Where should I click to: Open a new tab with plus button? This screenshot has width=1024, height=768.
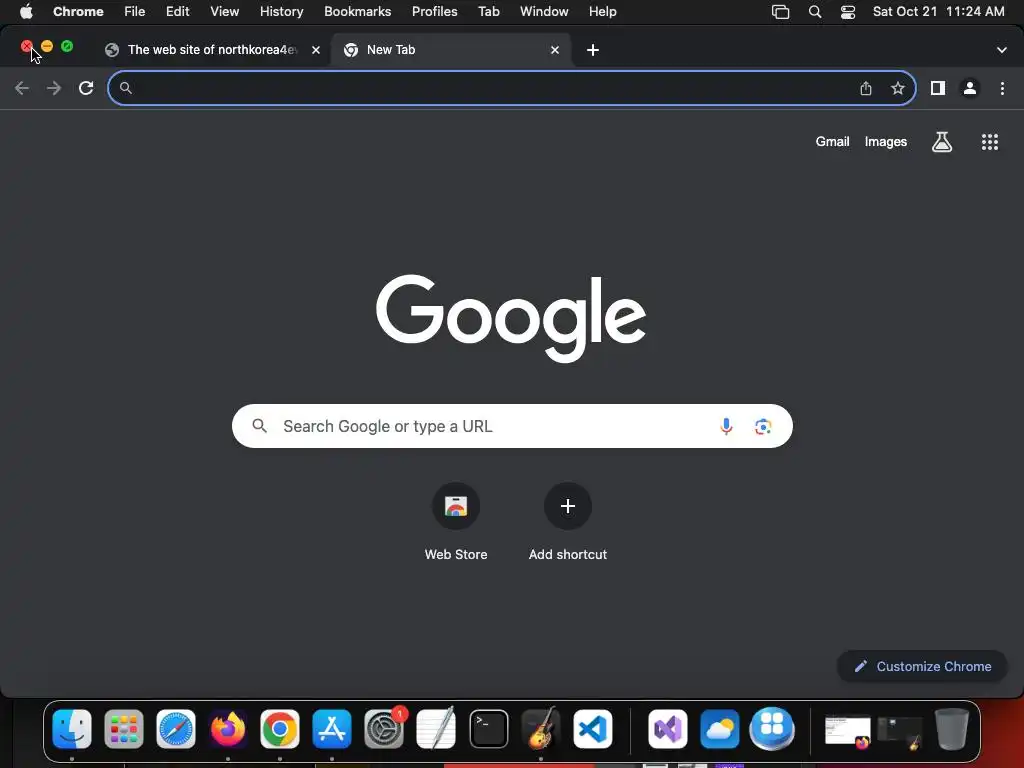pyautogui.click(x=593, y=50)
